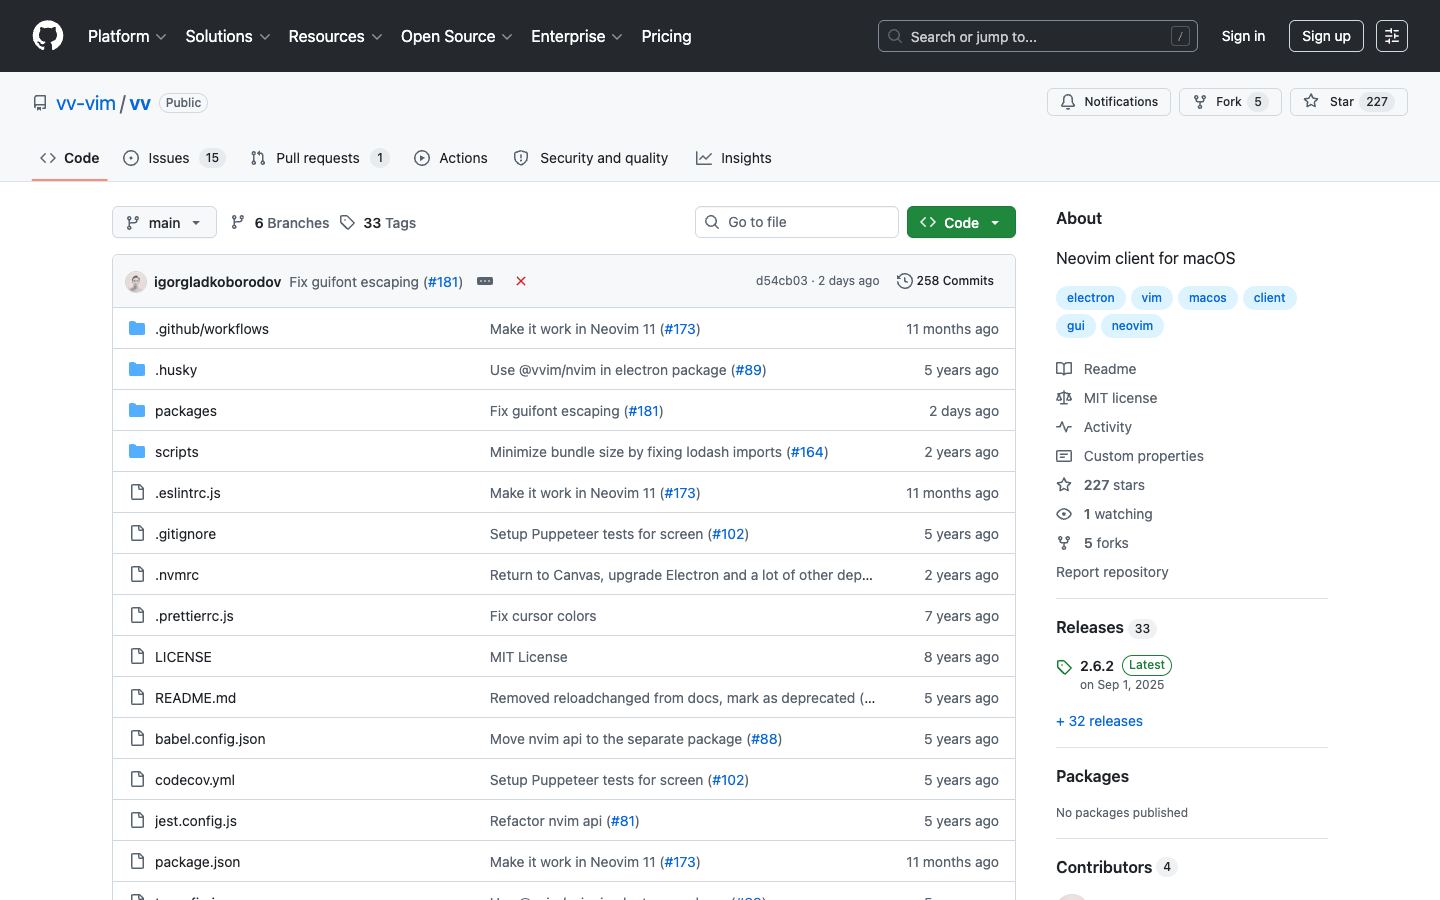1440x900 pixels.
Task: Click the commit details ellipsis icon
Action: point(485,281)
